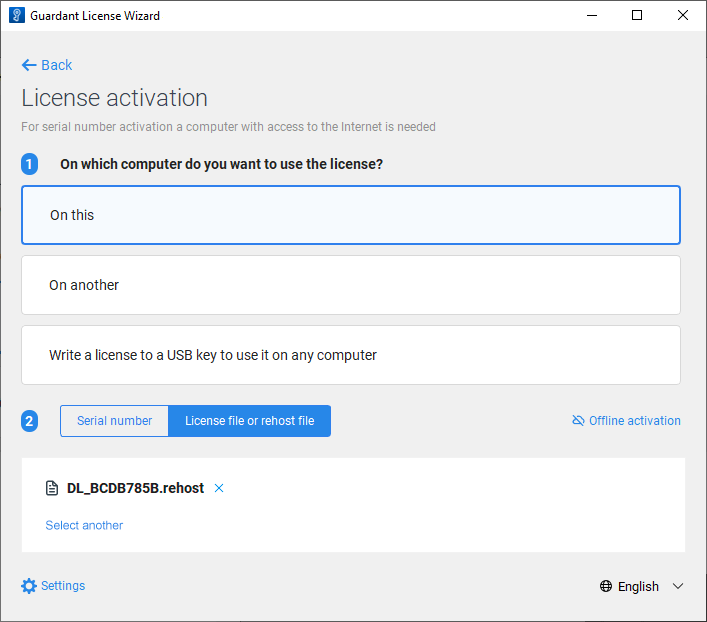Expand the English language dropdown
The image size is (707, 622).
[x=638, y=587]
